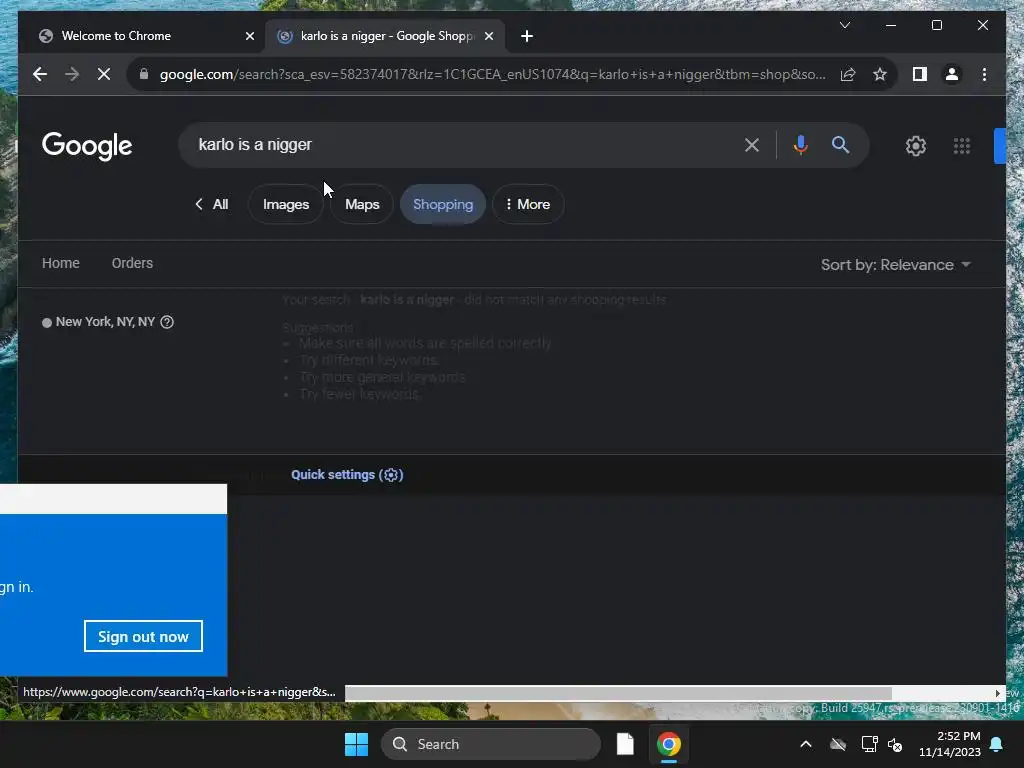Click the scrollbar right arrow
The width and height of the screenshot is (1024, 768).
coord(997,693)
